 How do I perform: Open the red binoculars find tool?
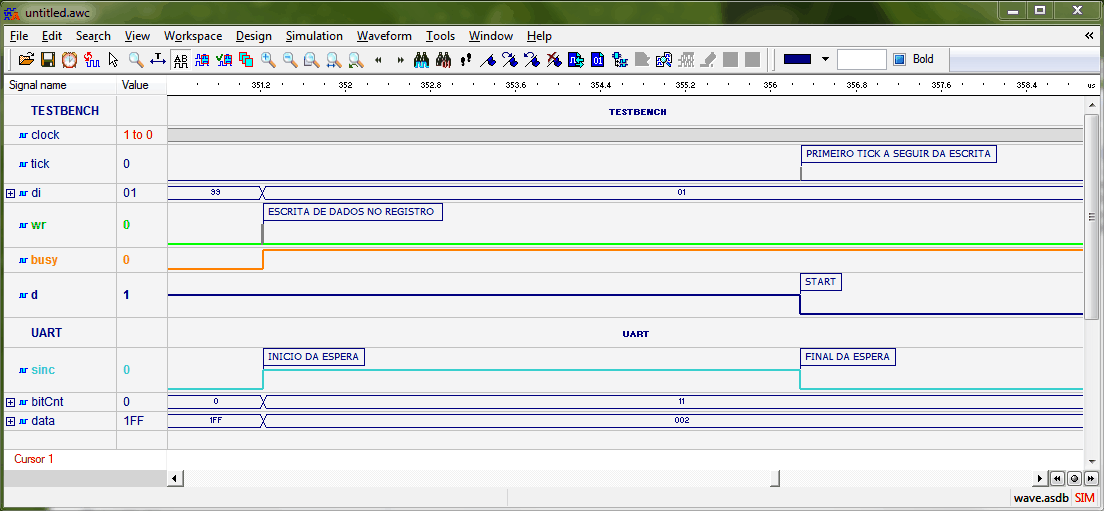(x=444, y=60)
